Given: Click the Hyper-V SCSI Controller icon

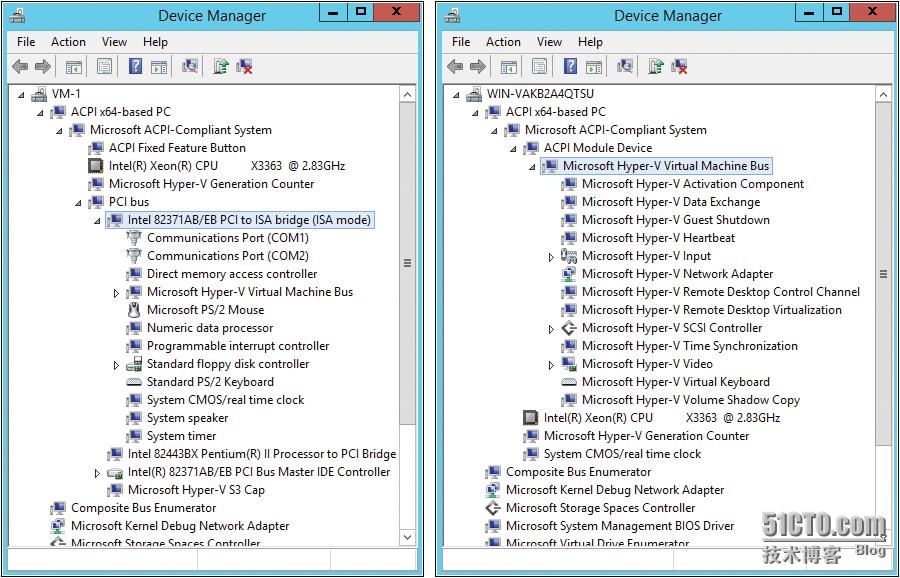Looking at the screenshot, I should pos(568,328).
